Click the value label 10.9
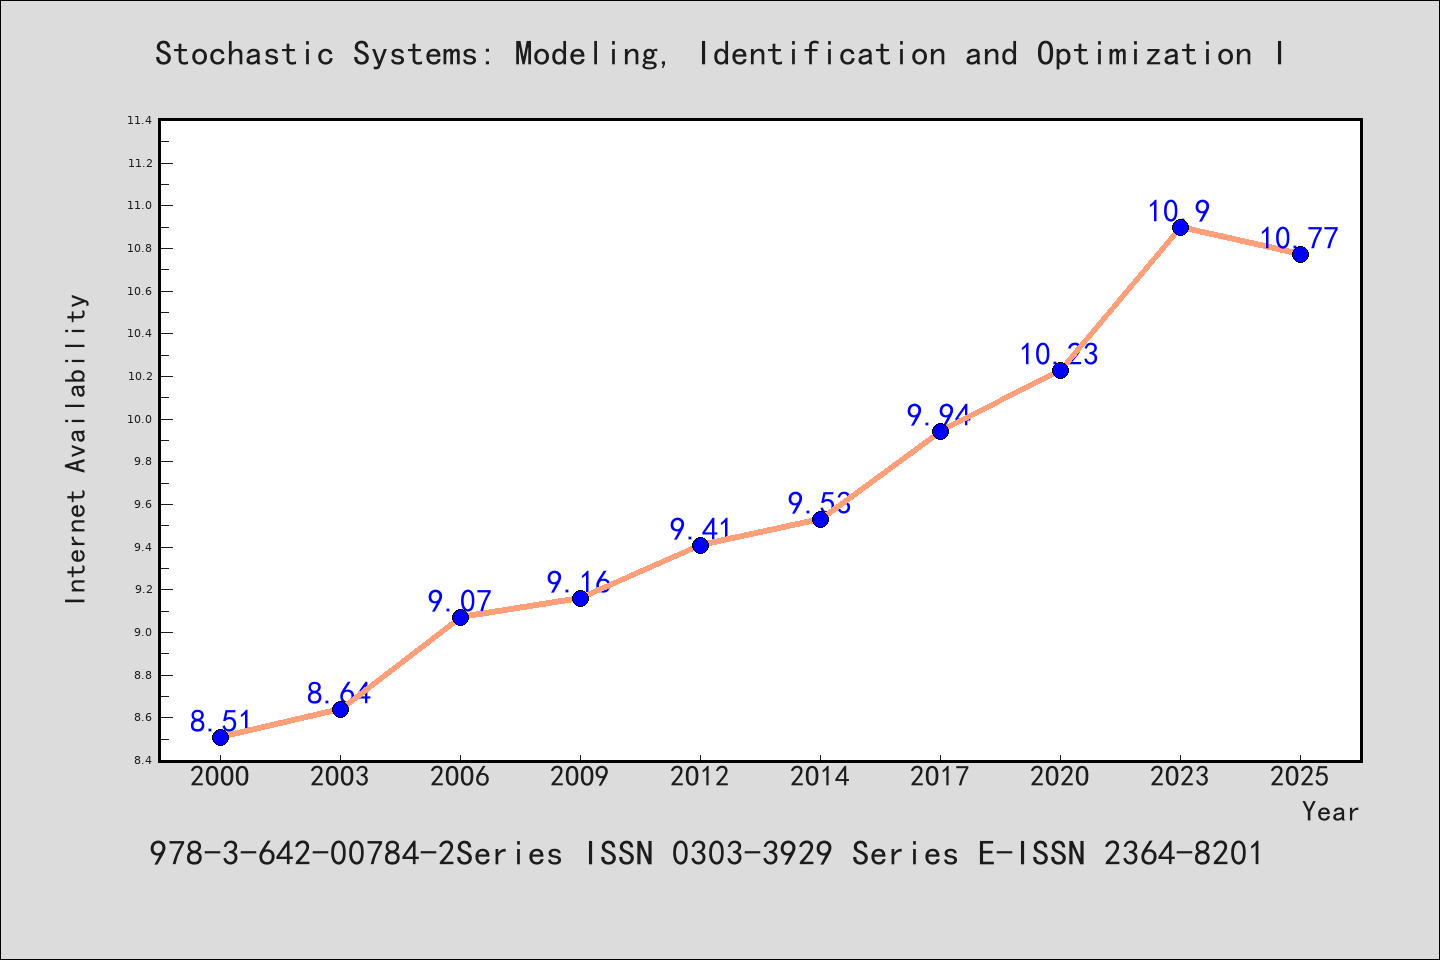 [1179, 211]
